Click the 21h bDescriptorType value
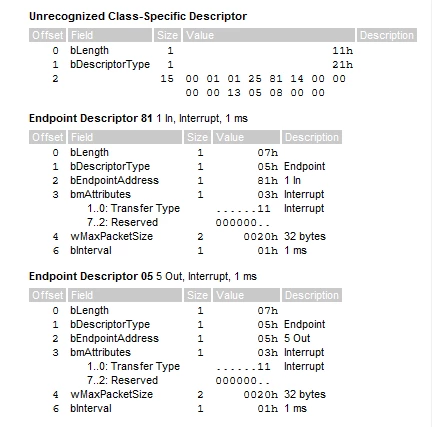 click(343, 64)
